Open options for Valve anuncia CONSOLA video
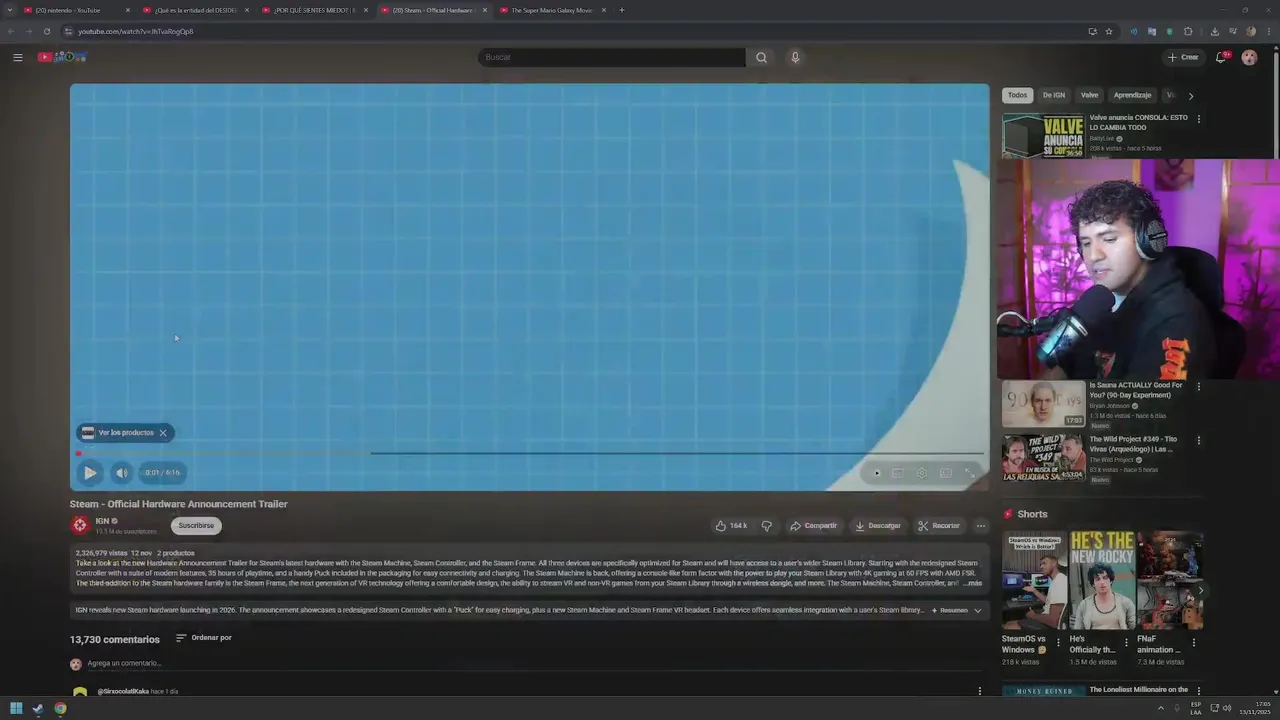The width and height of the screenshot is (1280, 720). (x=1198, y=119)
